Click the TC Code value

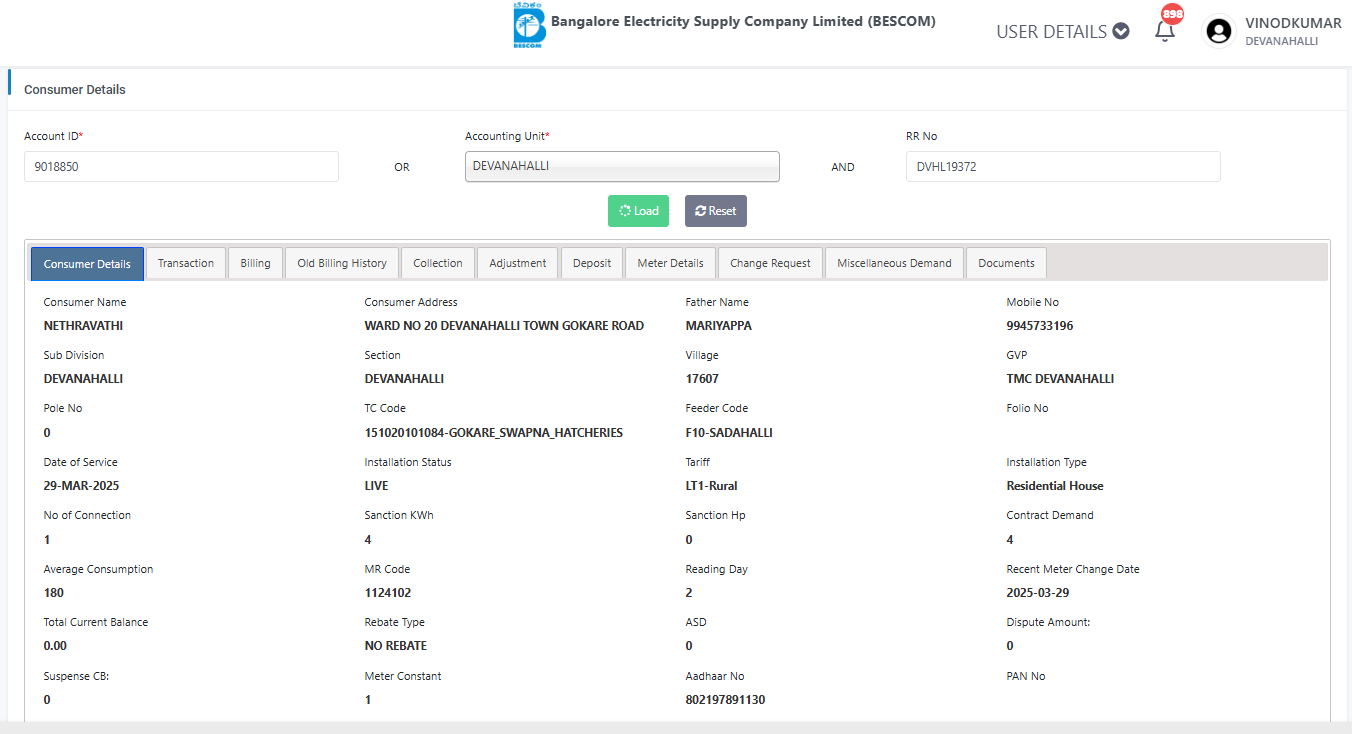coord(494,433)
